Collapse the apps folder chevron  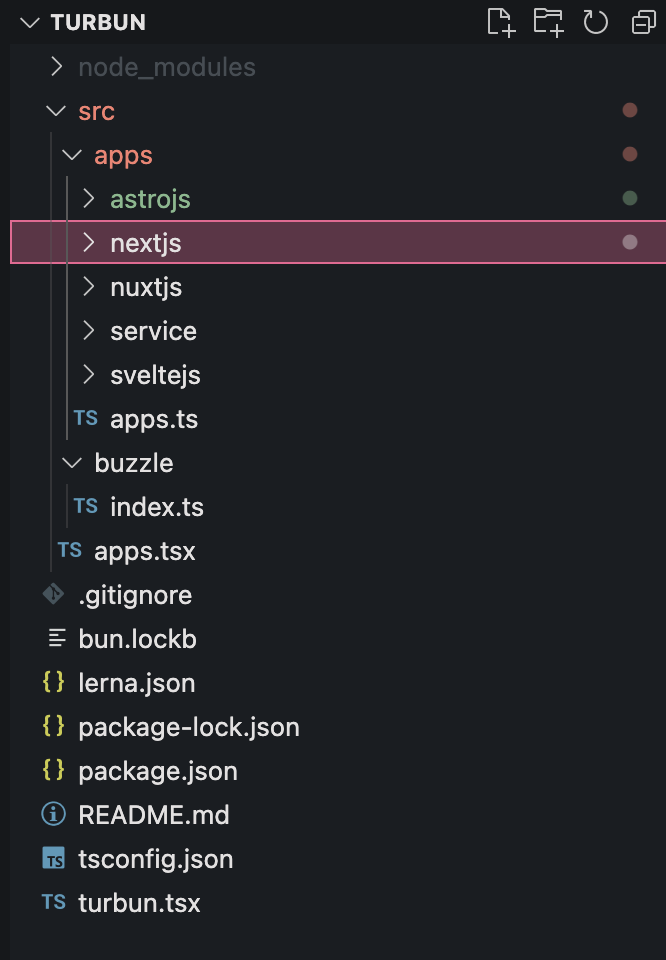click(x=72, y=156)
